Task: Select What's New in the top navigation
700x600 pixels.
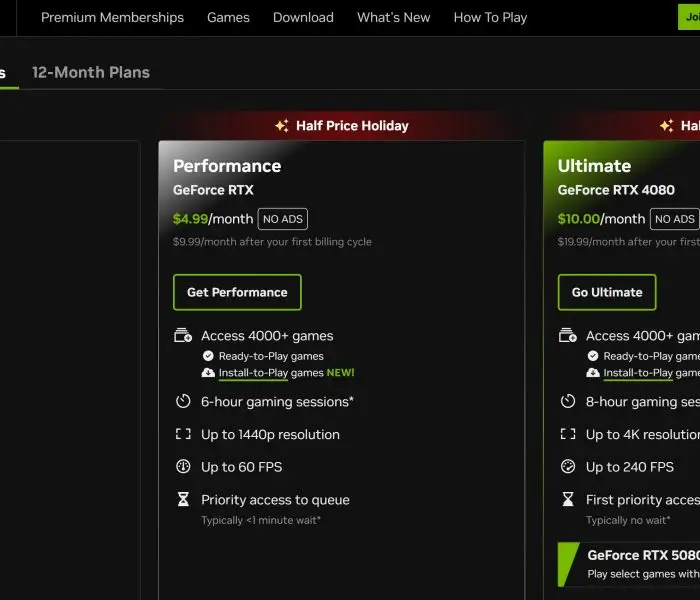Action: [x=393, y=17]
